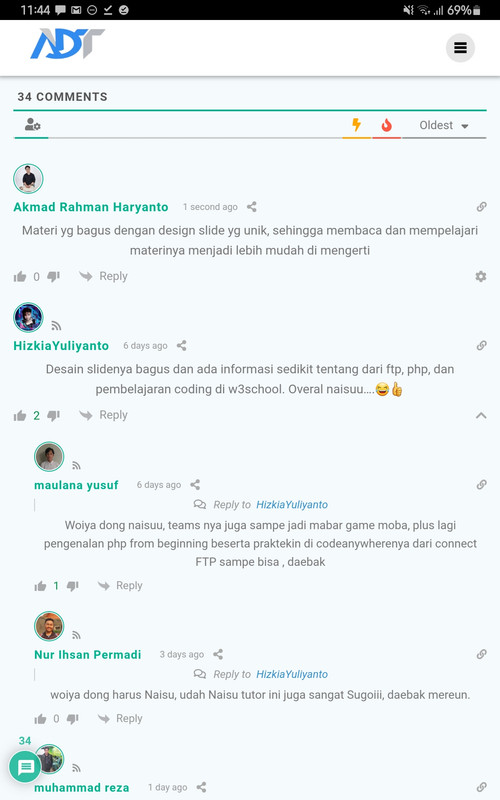Screen dimensions: 500x800
Task: Collapse replies under HizkiaYuliyanto's comment
Action: tap(481, 415)
